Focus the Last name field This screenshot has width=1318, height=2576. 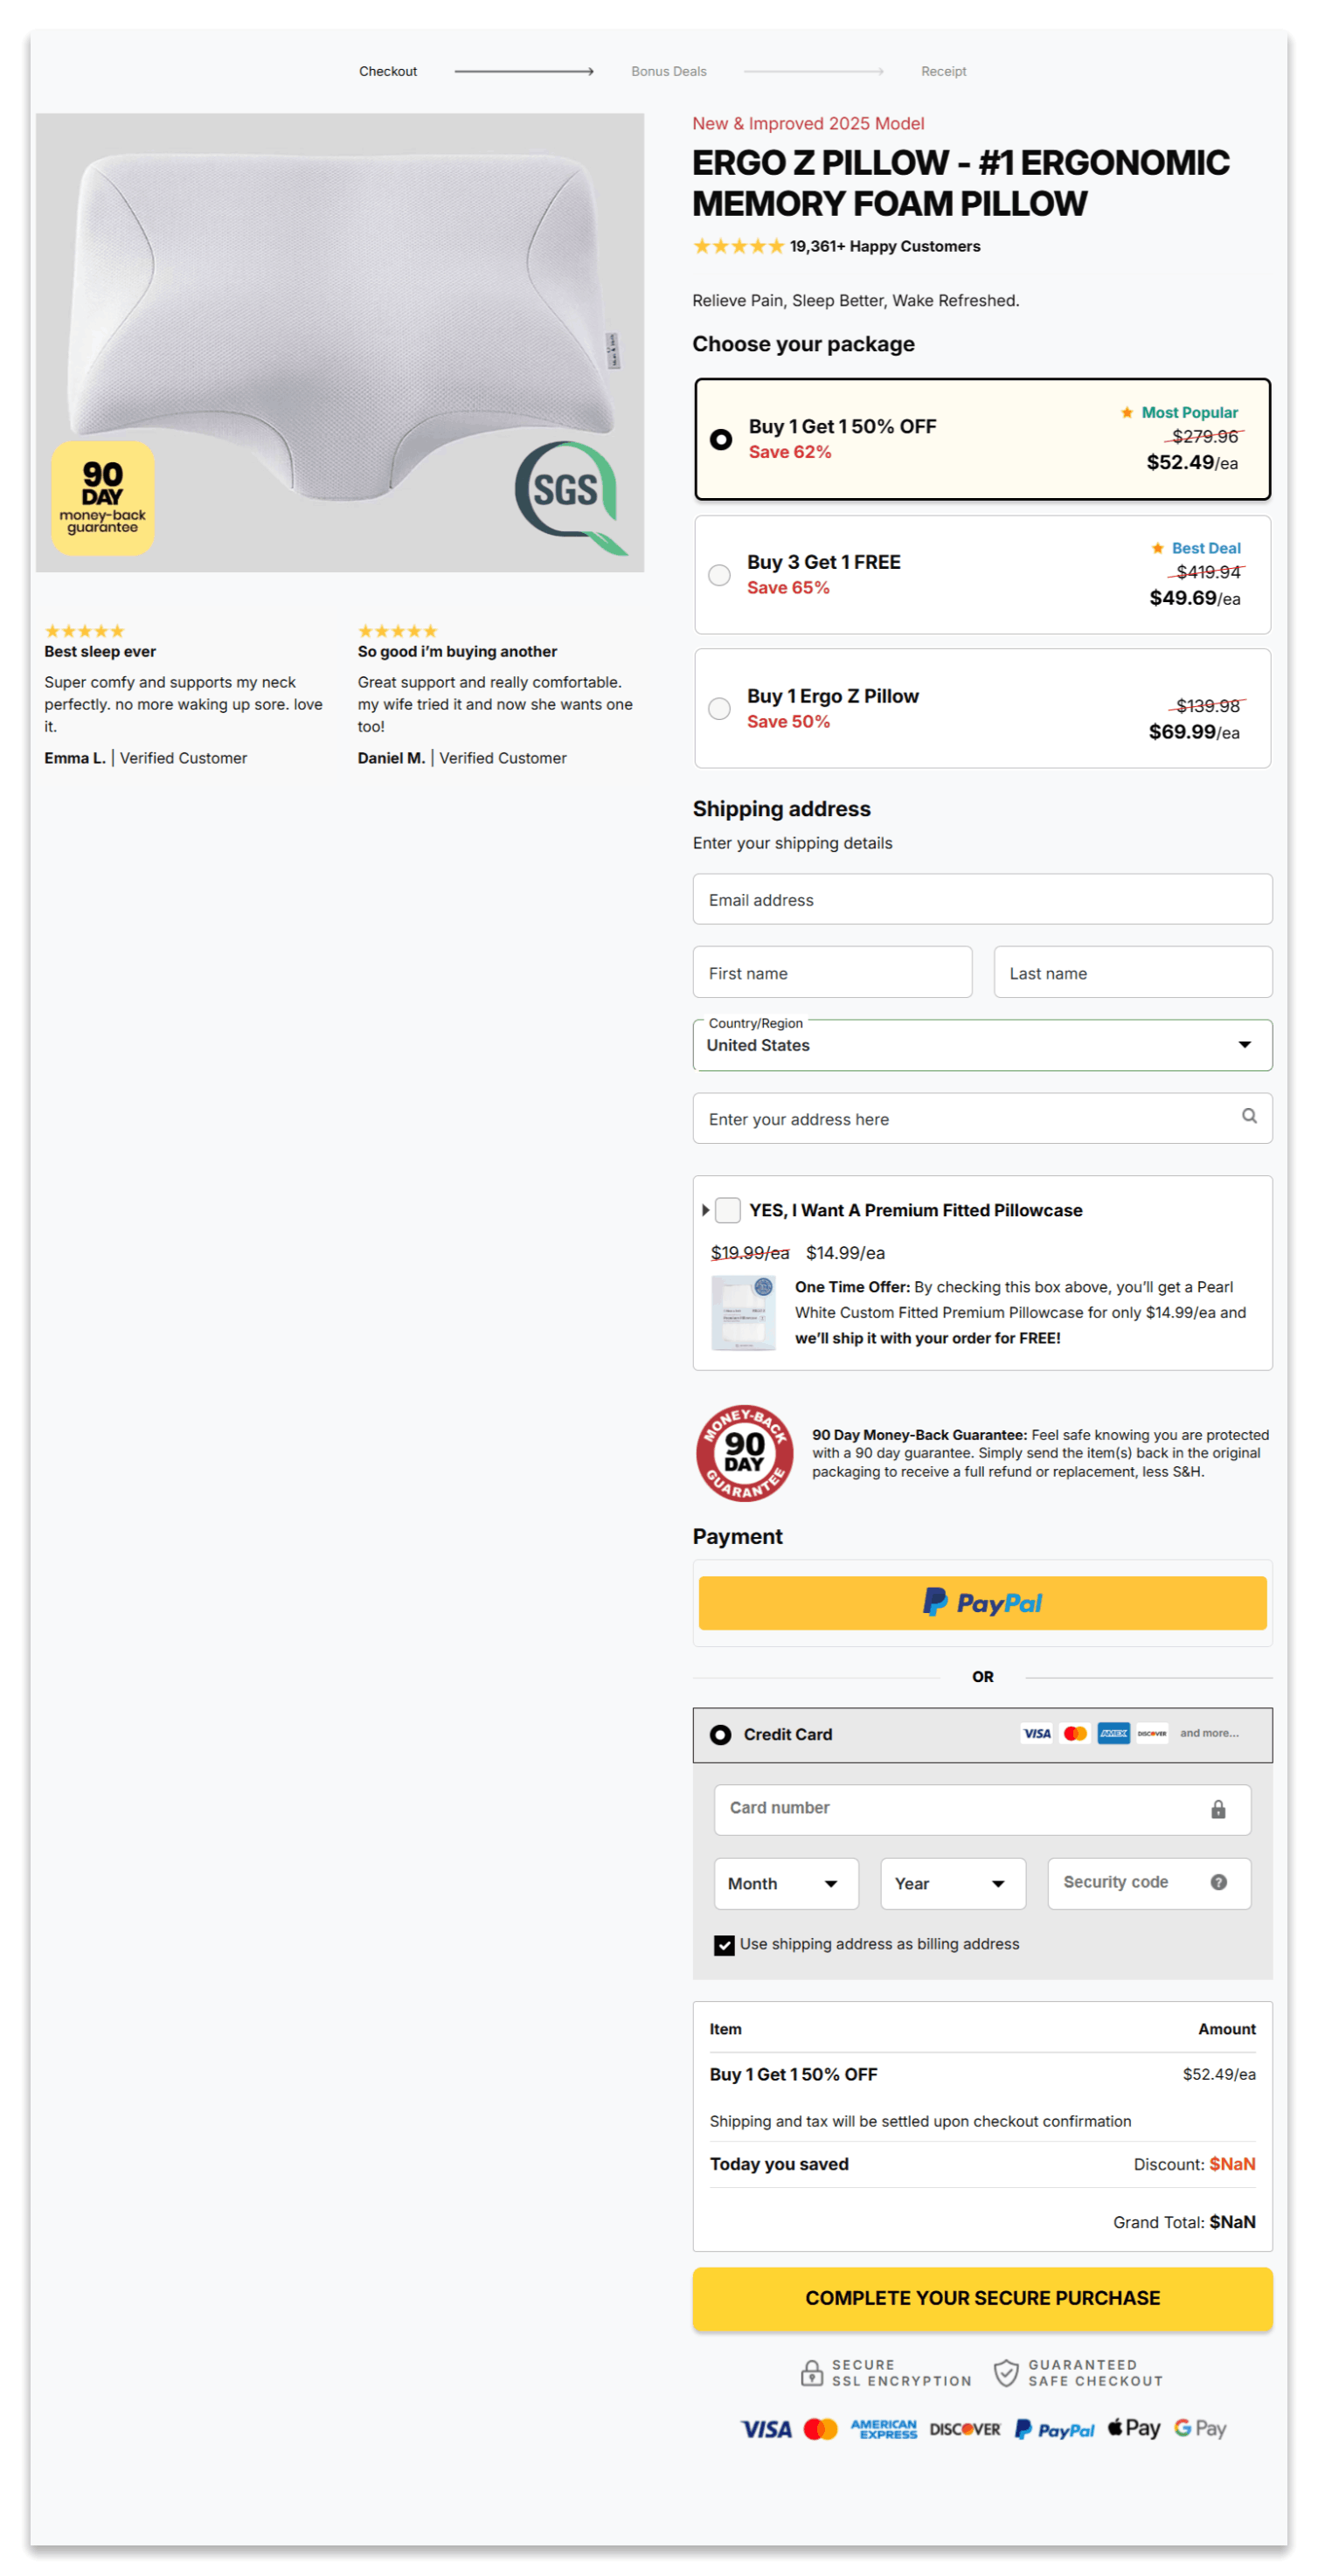tap(1132, 973)
